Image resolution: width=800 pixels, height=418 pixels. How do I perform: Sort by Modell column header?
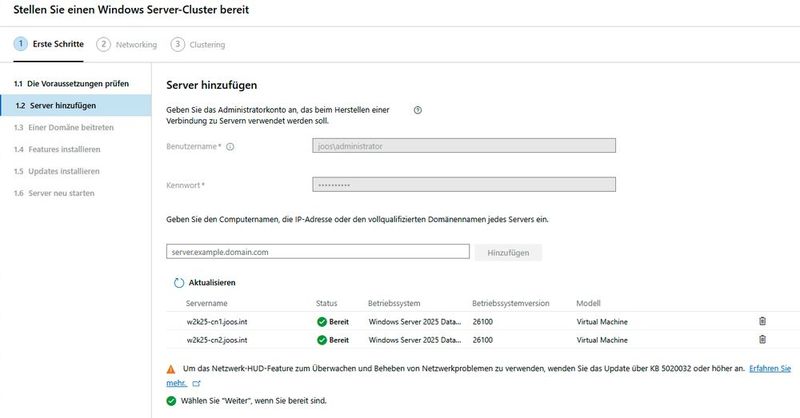pyautogui.click(x=588, y=303)
